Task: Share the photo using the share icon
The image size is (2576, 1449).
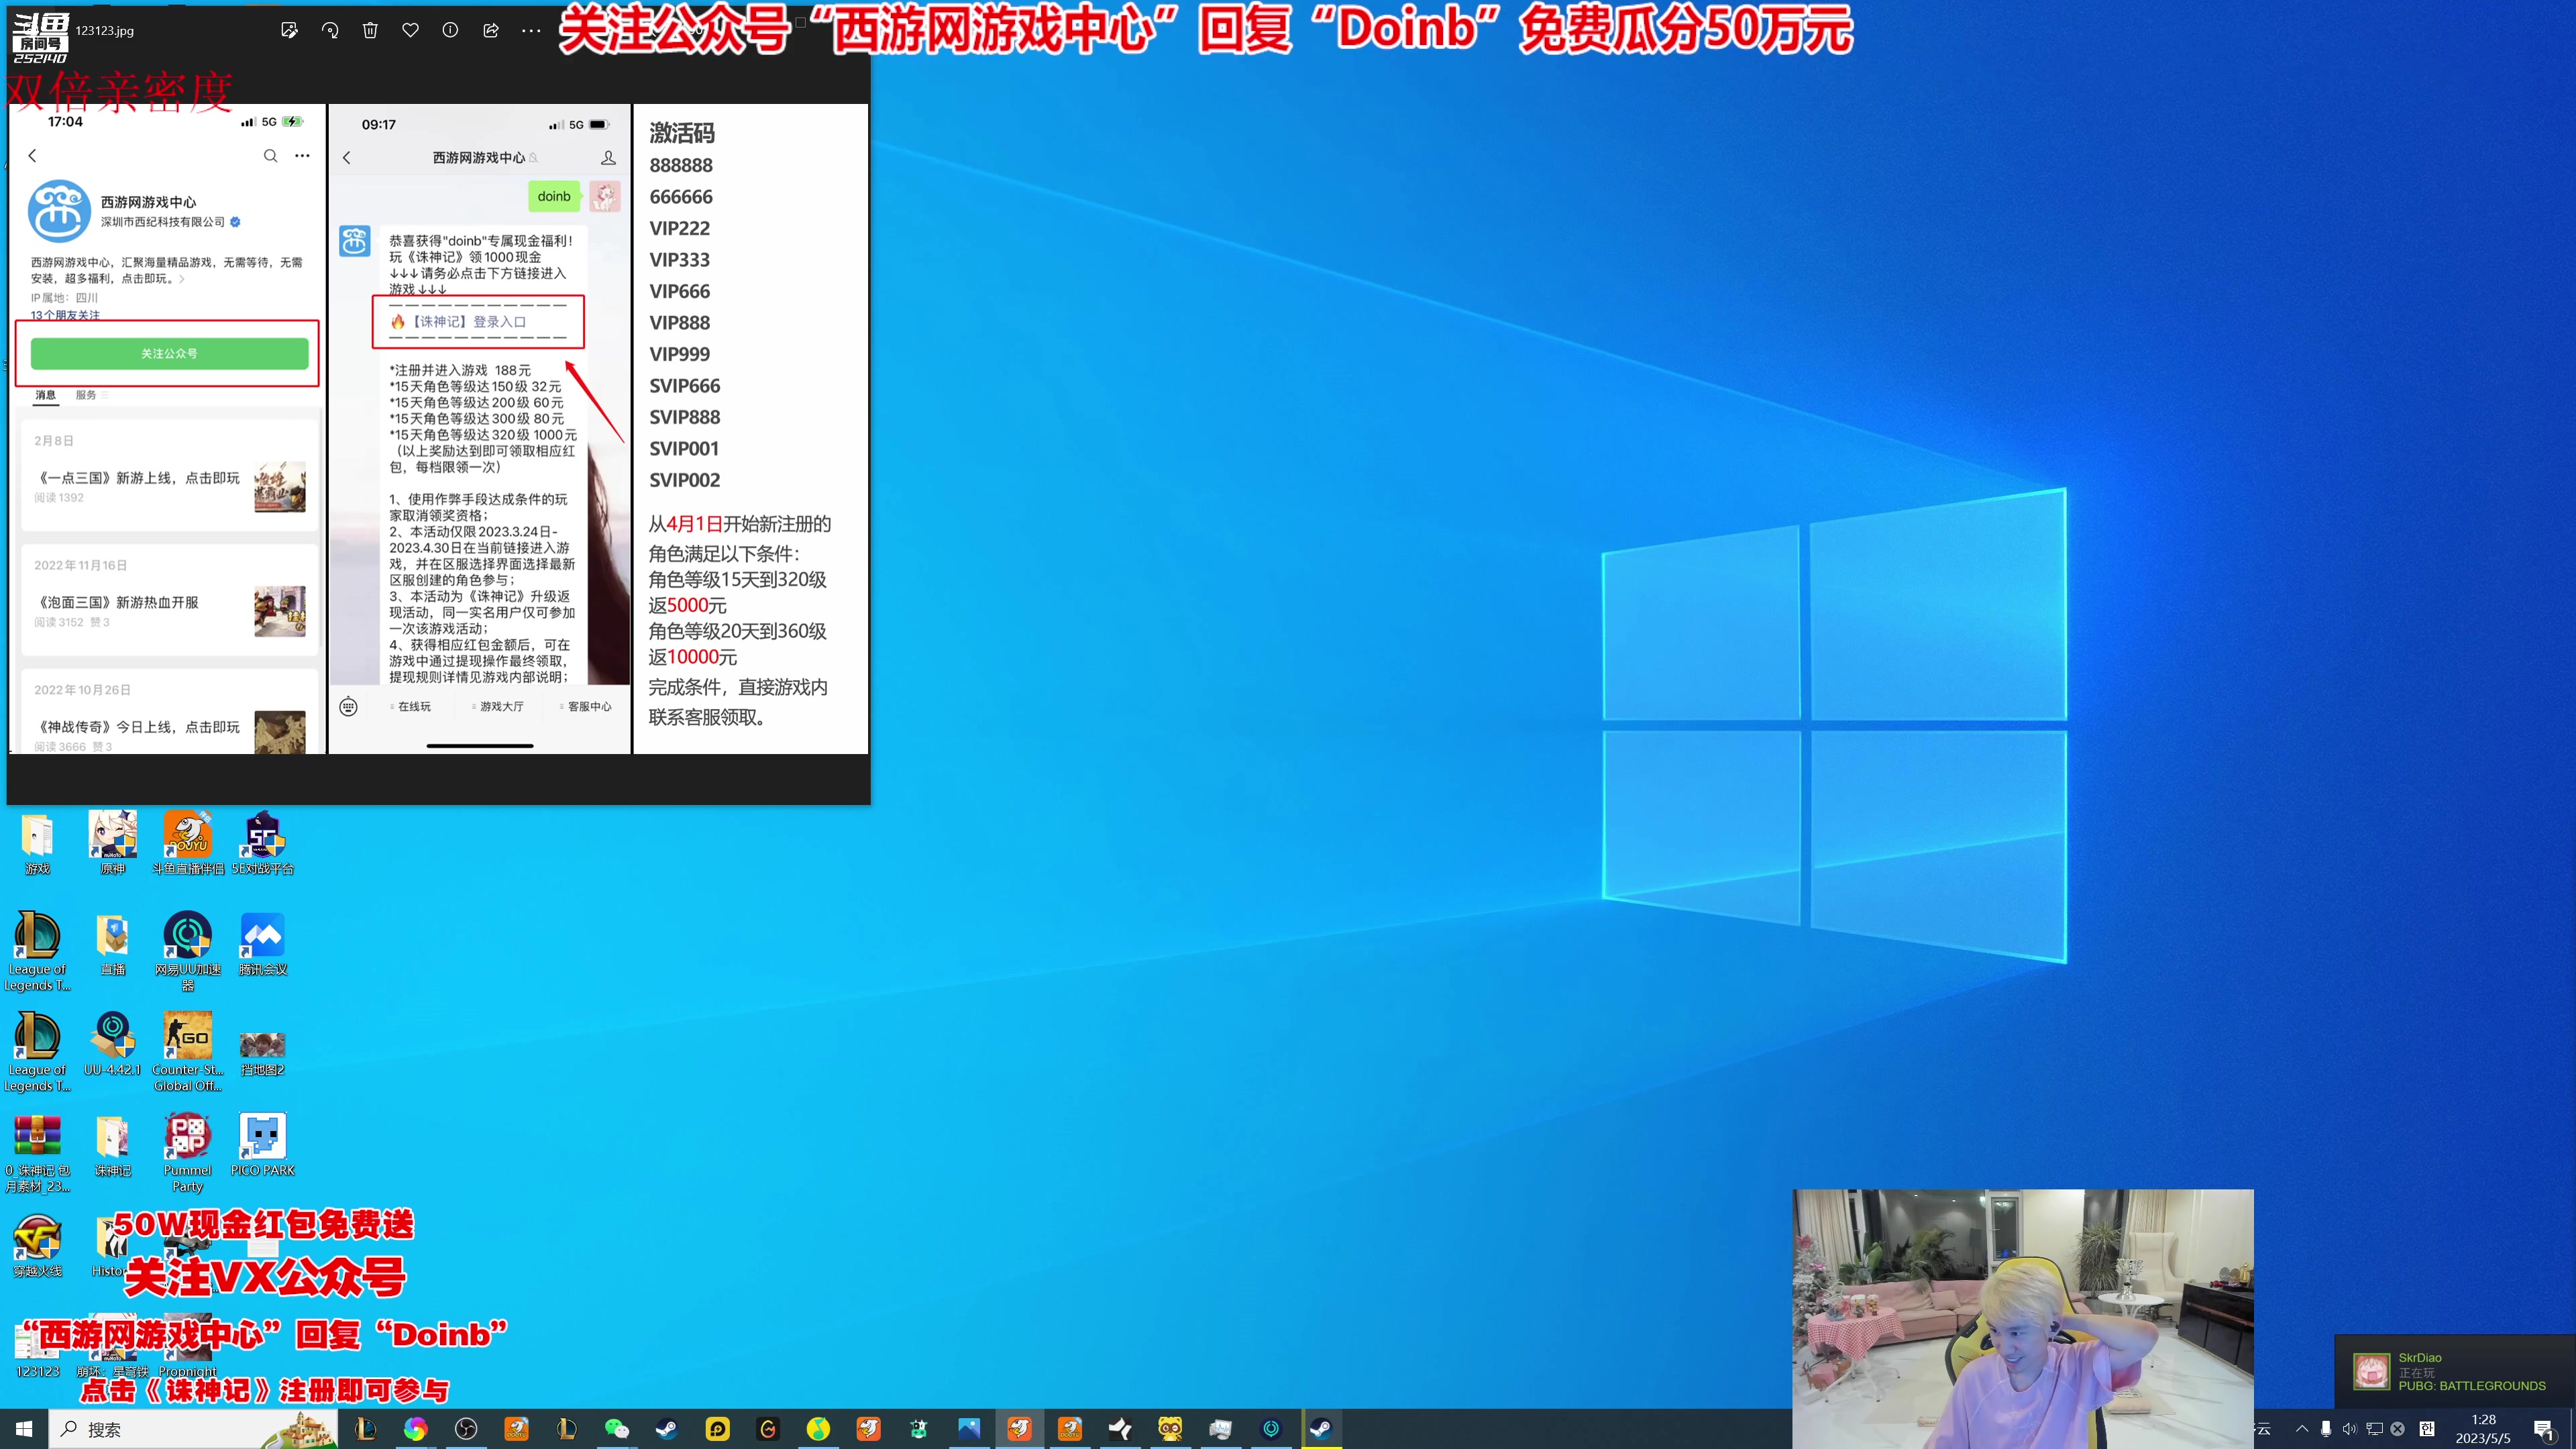Action: [491, 30]
